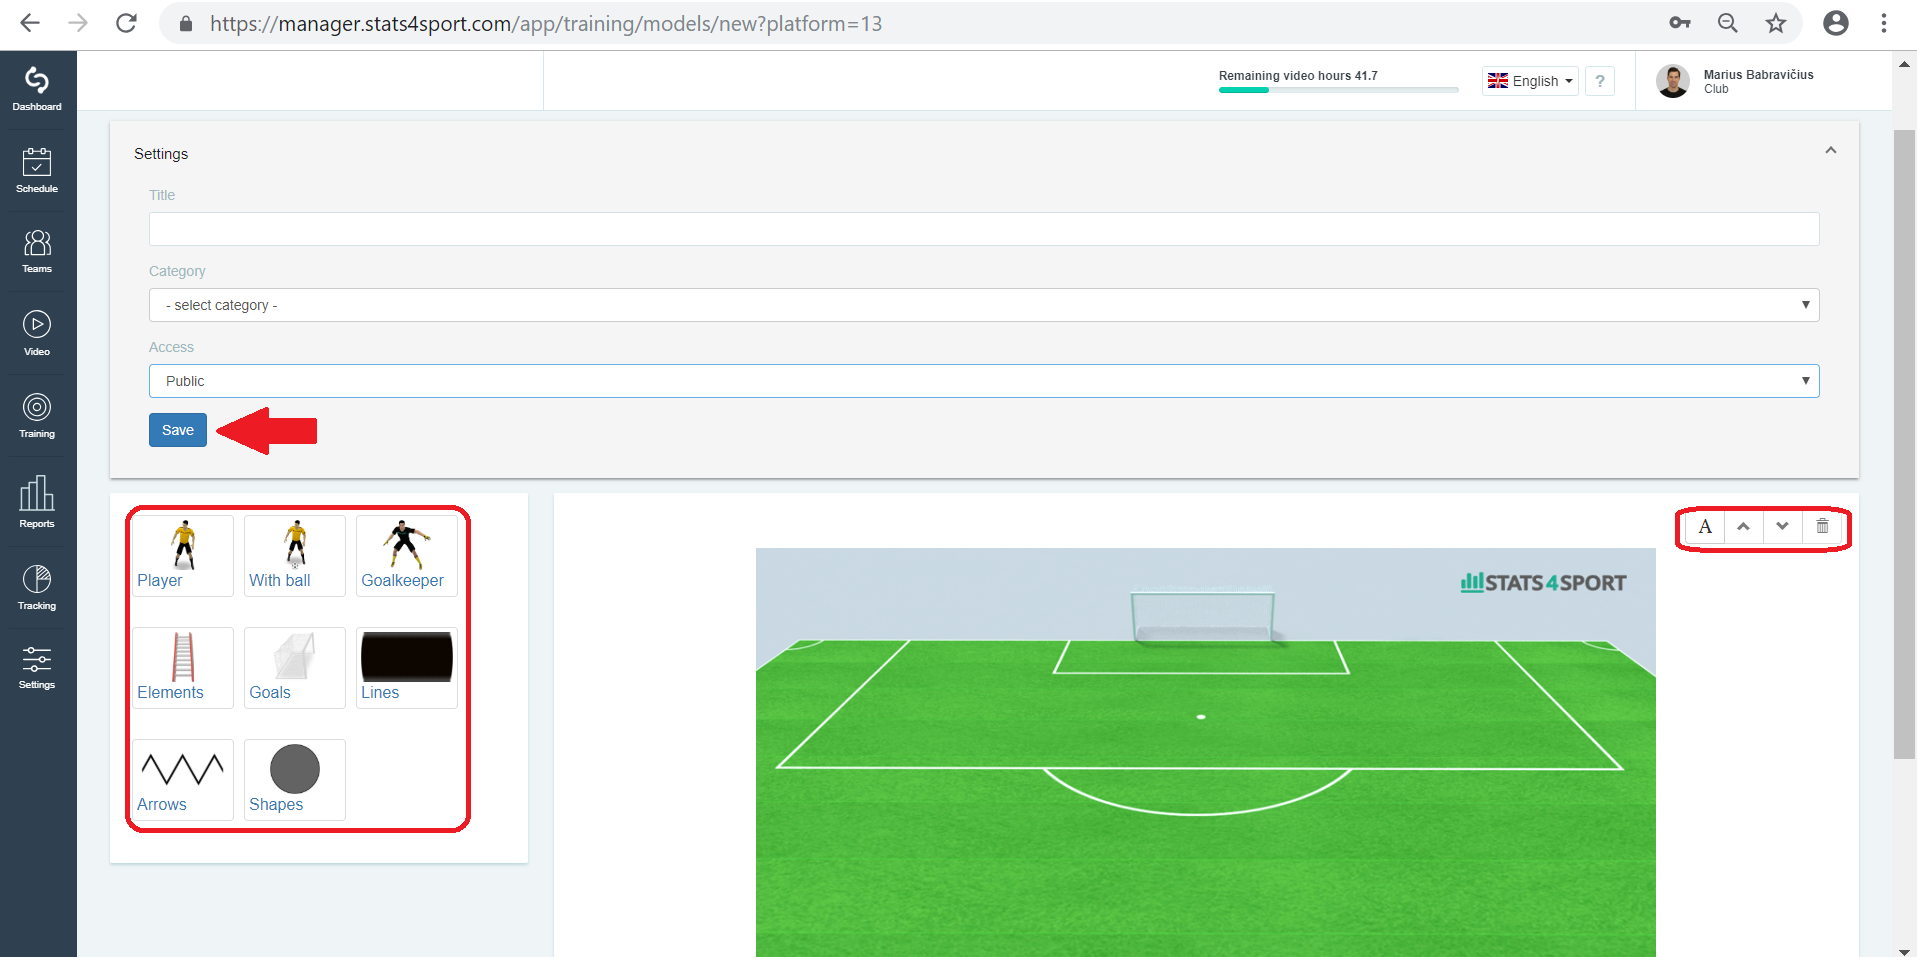The image size is (1917, 957).
Task: Choose the With ball player tile
Action: point(295,556)
